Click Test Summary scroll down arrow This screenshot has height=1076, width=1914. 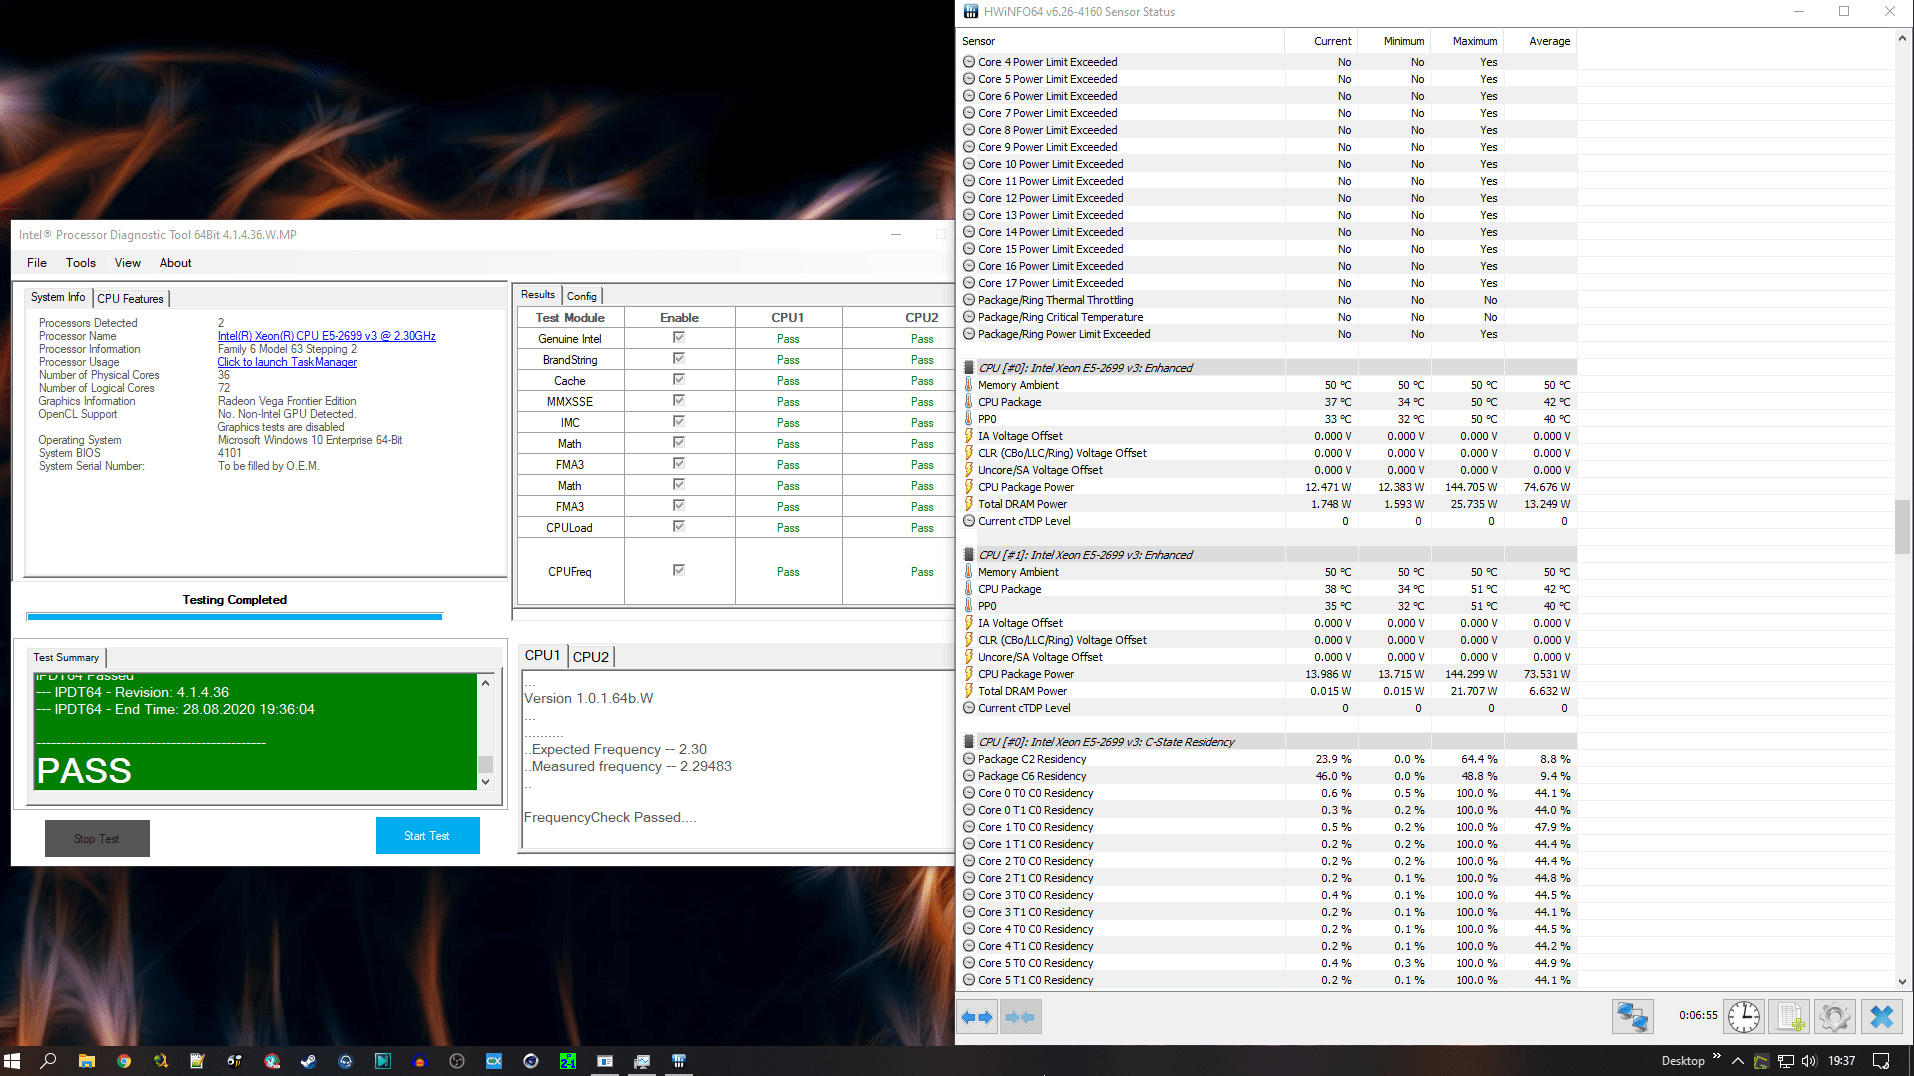click(x=486, y=782)
